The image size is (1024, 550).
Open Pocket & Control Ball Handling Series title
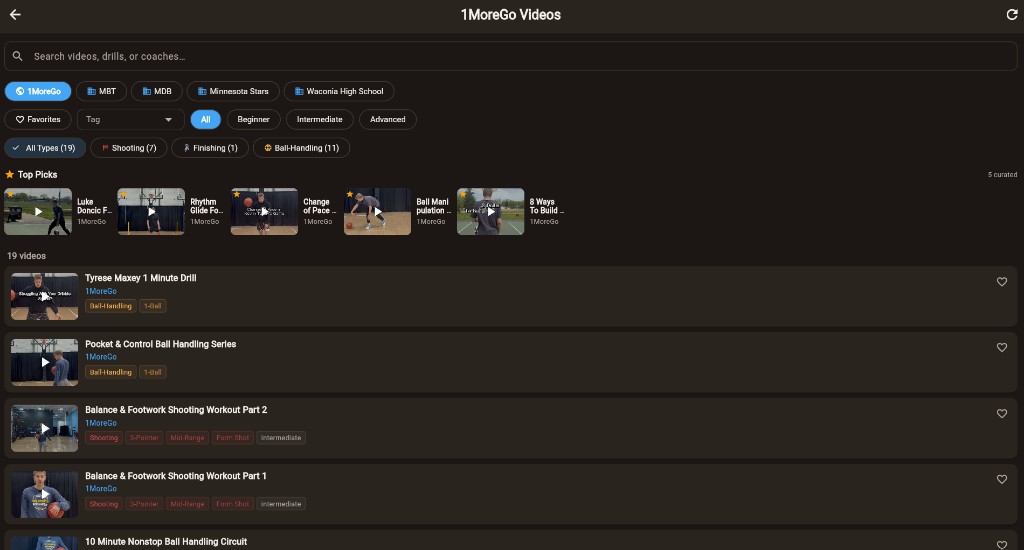(x=161, y=344)
